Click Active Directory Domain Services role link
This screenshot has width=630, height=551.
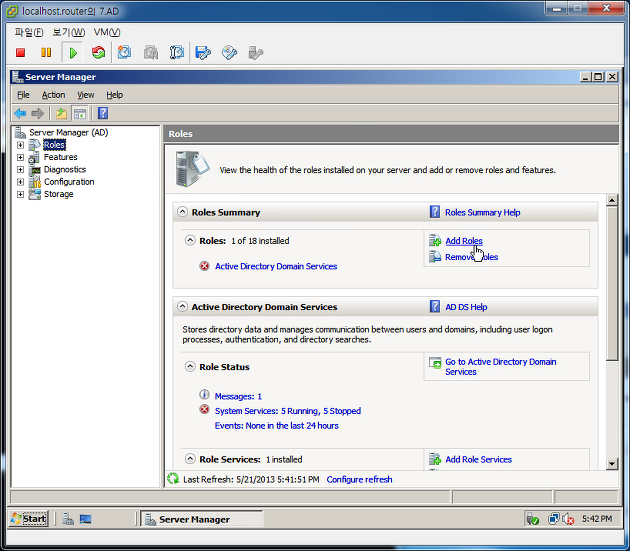[276, 266]
